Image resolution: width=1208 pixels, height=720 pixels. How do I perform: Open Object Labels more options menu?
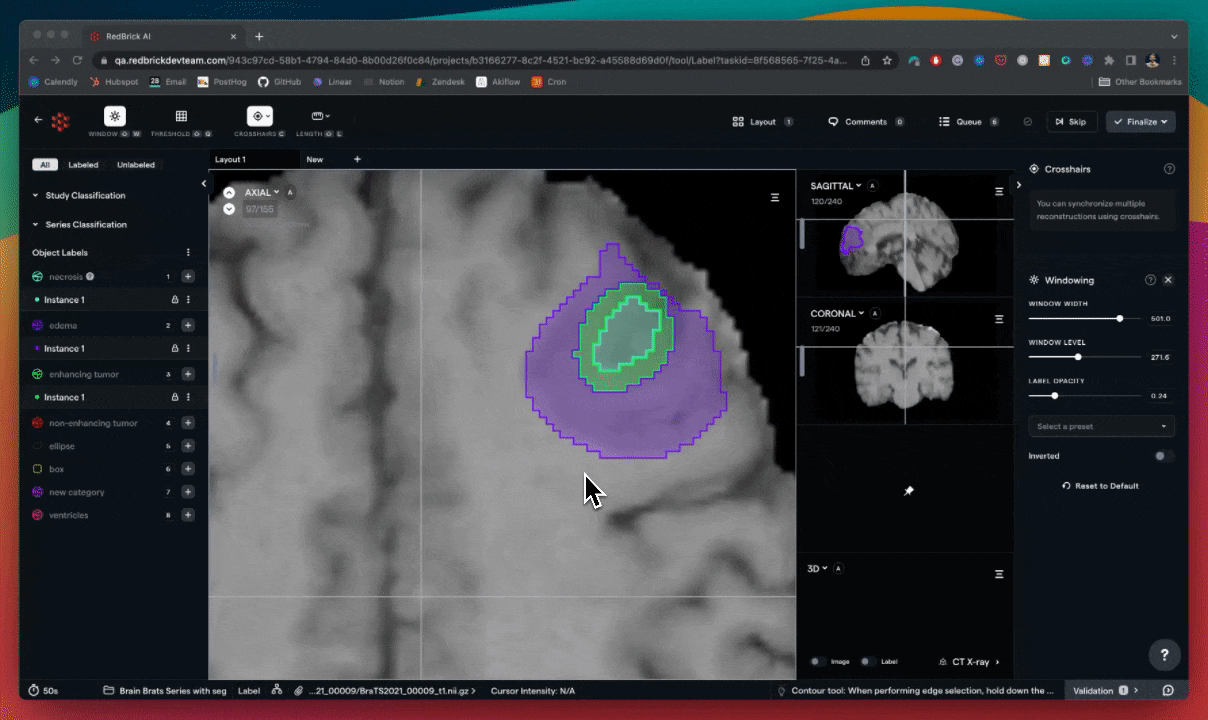(x=188, y=253)
